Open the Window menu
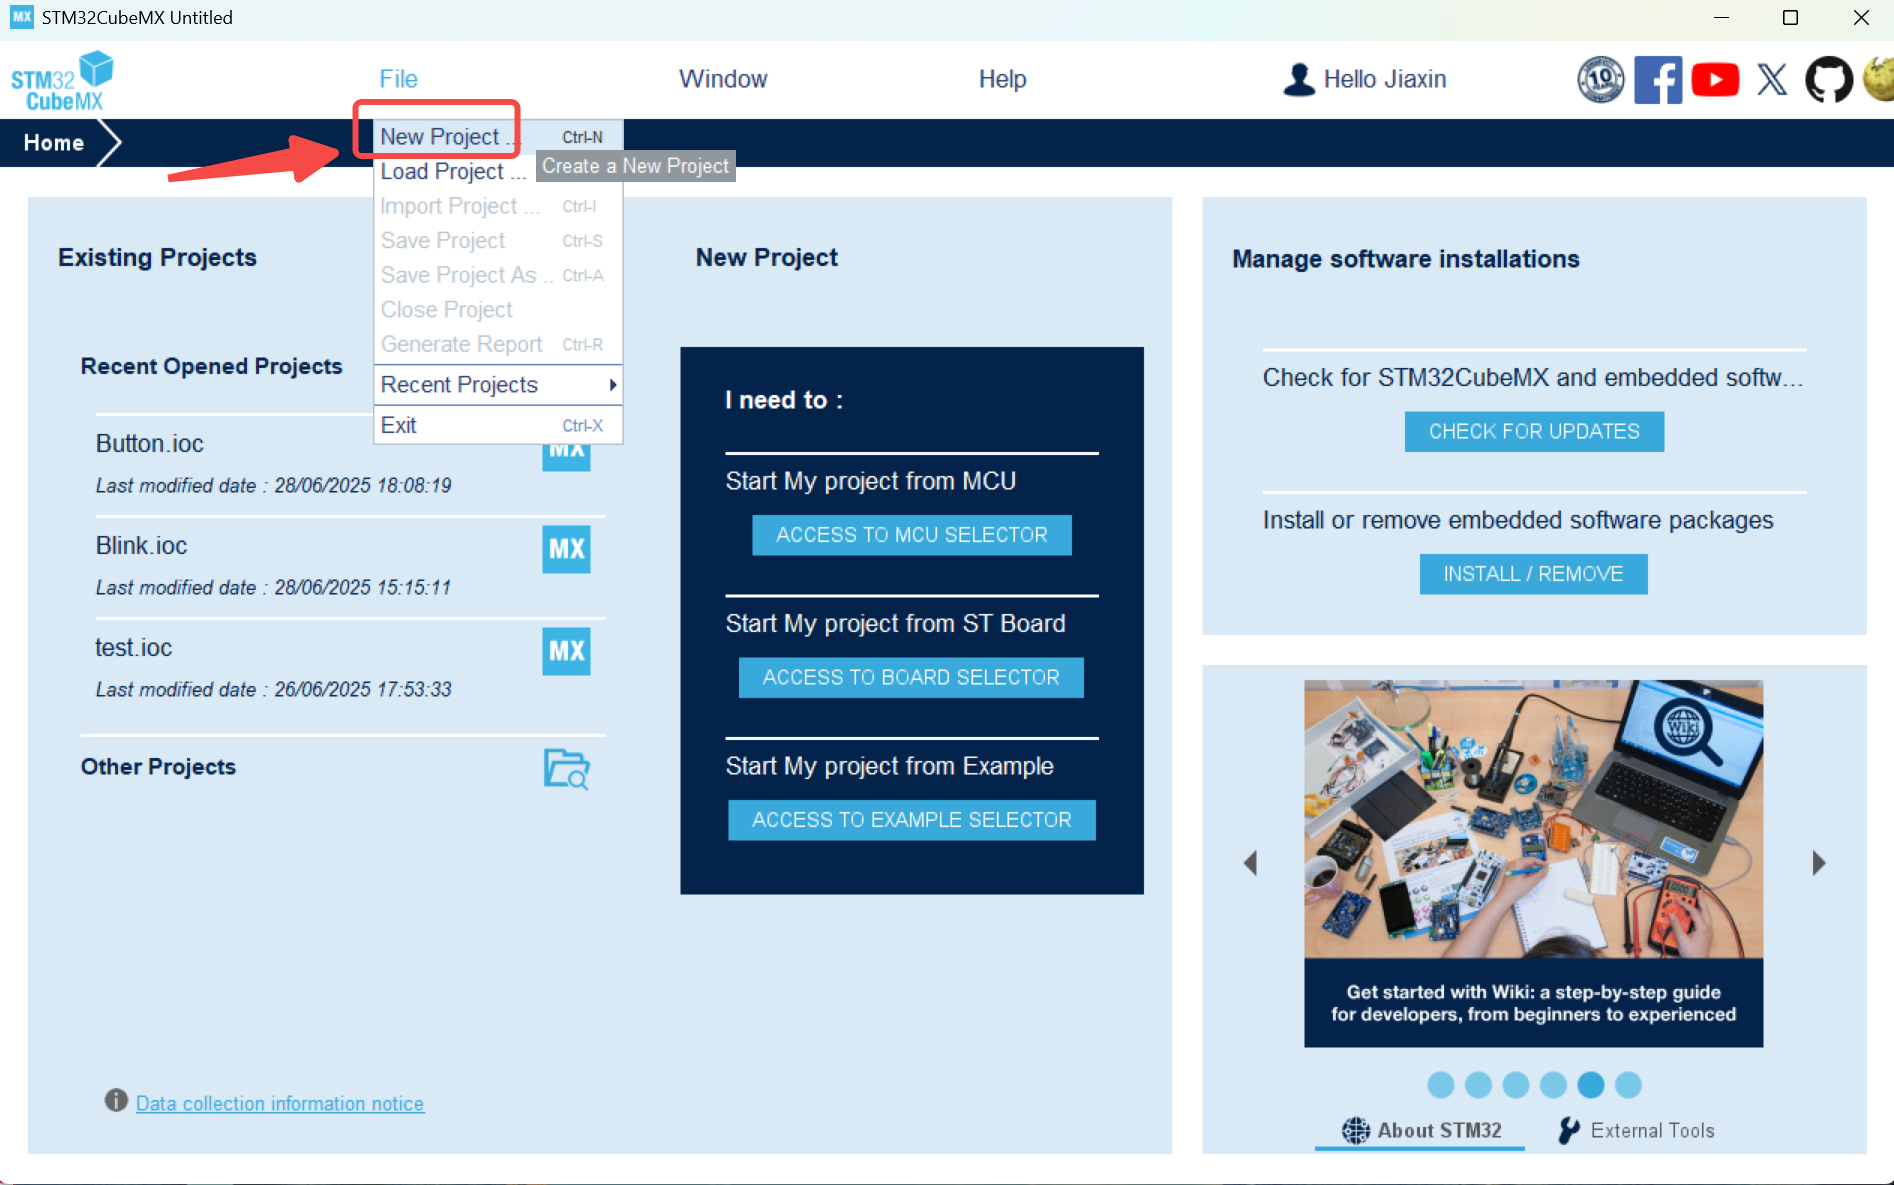The image size is (1894, 1185). (723, 79)
